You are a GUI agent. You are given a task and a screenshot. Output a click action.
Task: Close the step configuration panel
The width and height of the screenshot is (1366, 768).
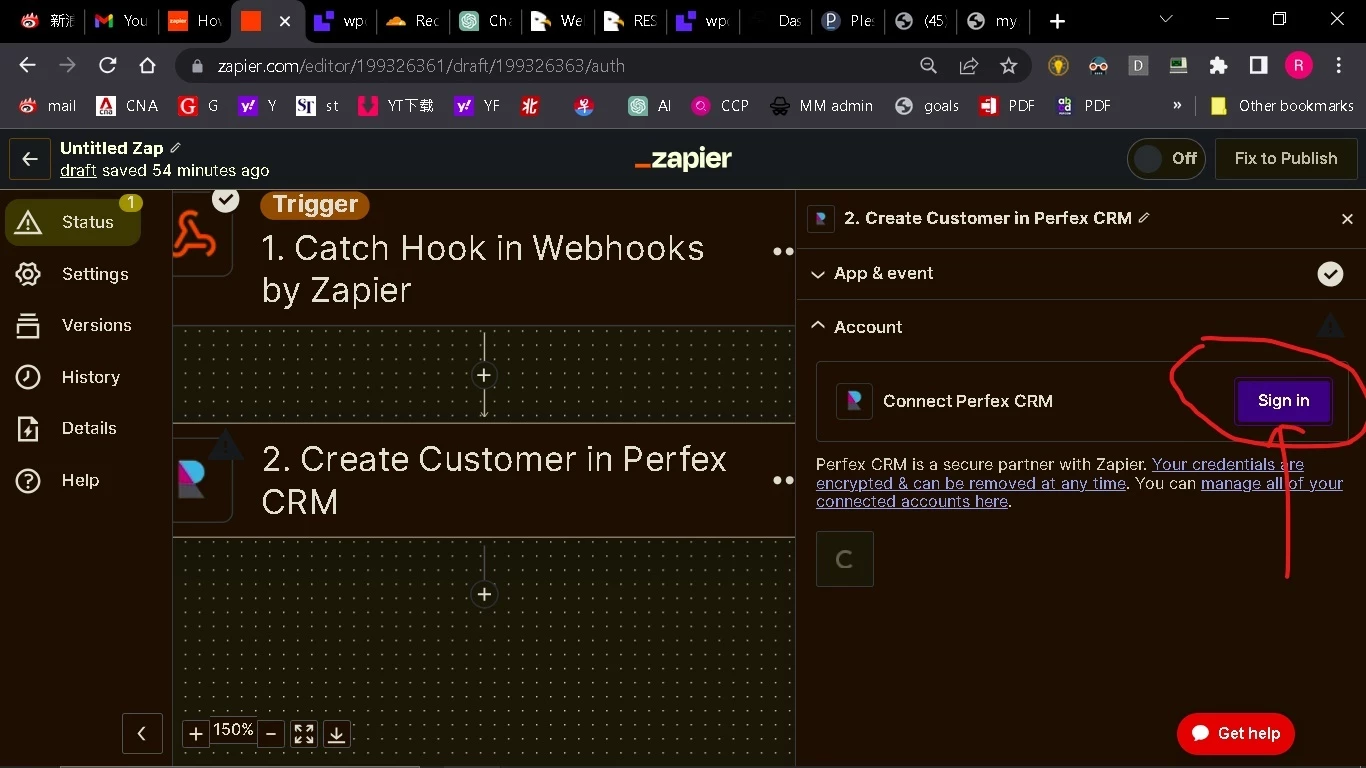1347,219
